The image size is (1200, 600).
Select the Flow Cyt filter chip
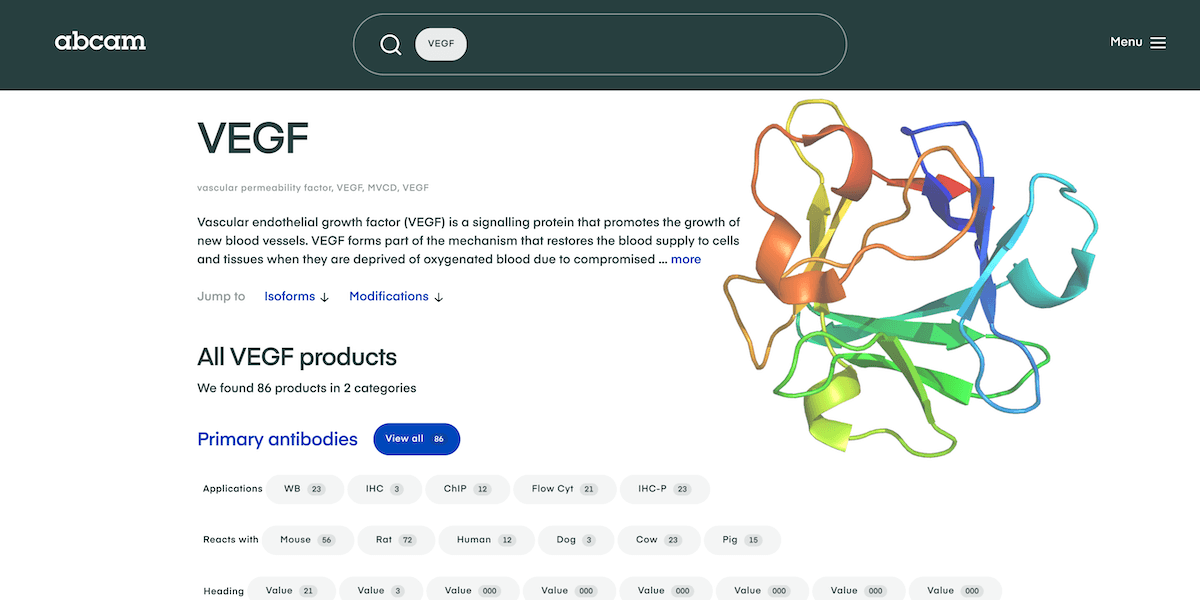(x=564, y=489)
